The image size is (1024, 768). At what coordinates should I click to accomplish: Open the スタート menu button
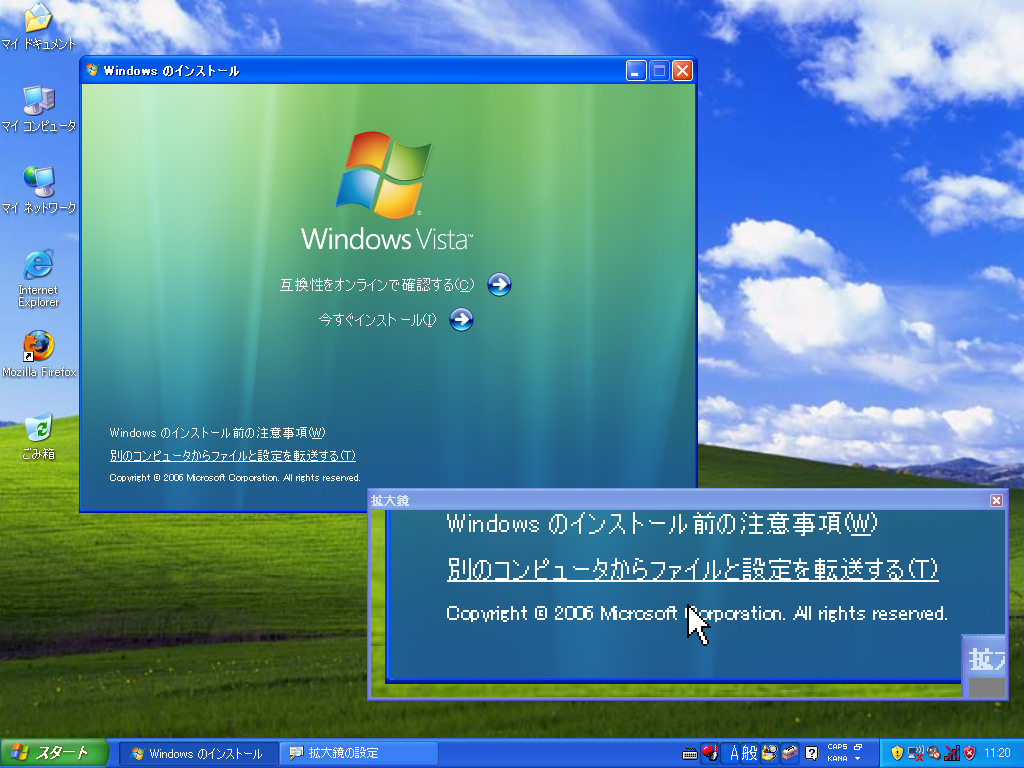pos(54,753)
